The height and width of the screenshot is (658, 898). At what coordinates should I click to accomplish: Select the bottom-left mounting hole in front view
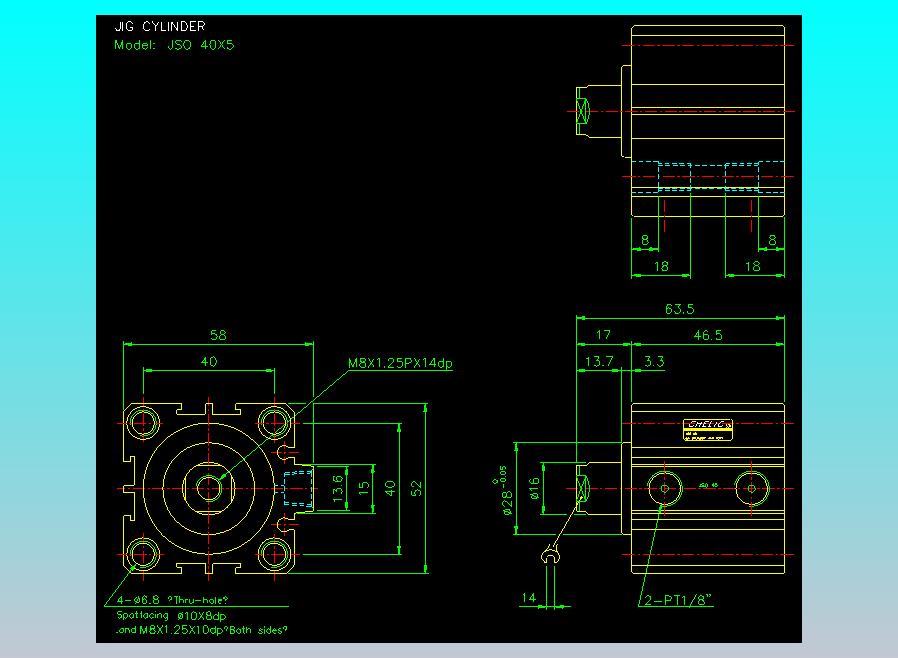click(143, 554)
